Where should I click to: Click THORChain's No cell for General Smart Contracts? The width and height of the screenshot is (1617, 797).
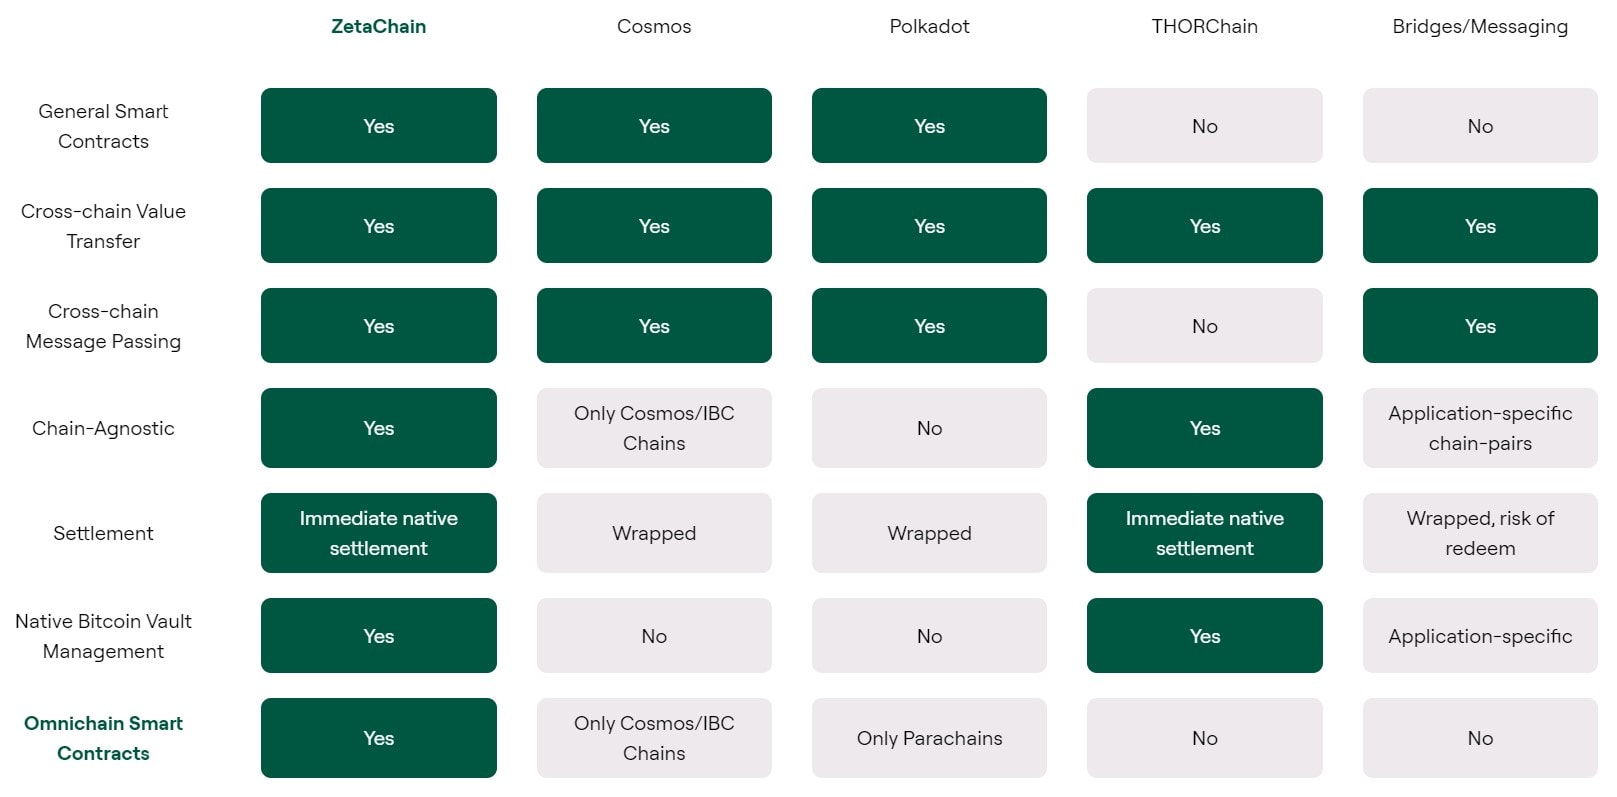(1204, 126)
